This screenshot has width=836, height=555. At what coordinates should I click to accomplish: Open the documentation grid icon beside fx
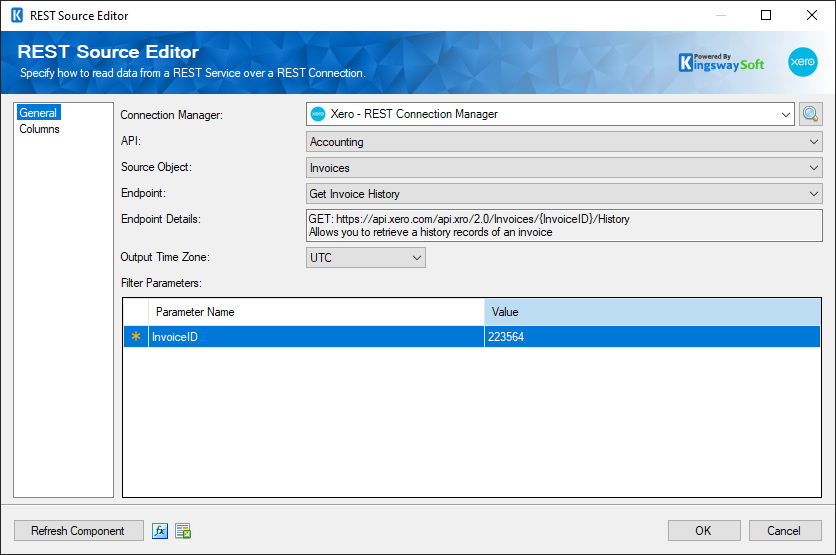click(183, 530)
